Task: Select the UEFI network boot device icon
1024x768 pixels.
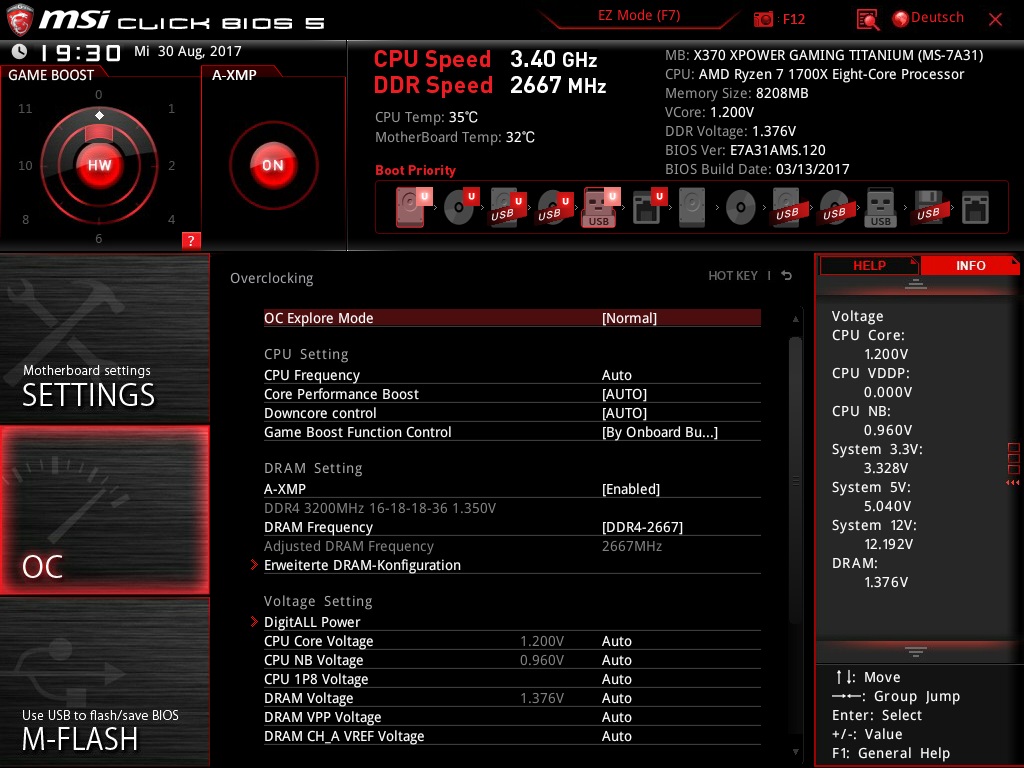Action: click(648, 207)
